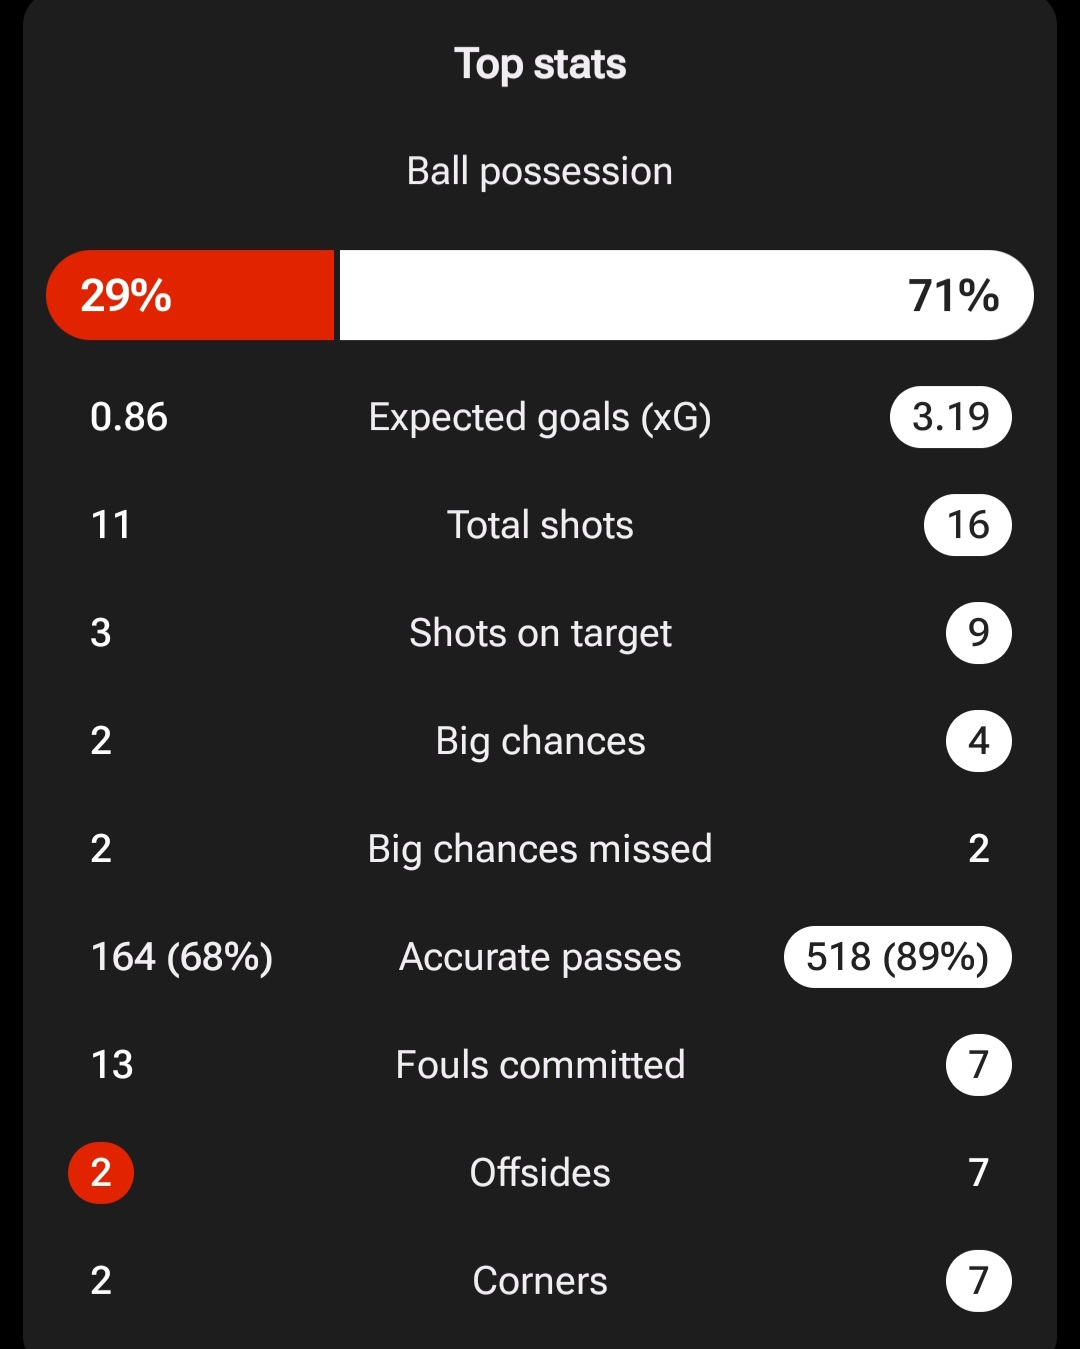Tap the red 2 offsides badge
The image size is (1080, 1349).
tap(101, 1173)
